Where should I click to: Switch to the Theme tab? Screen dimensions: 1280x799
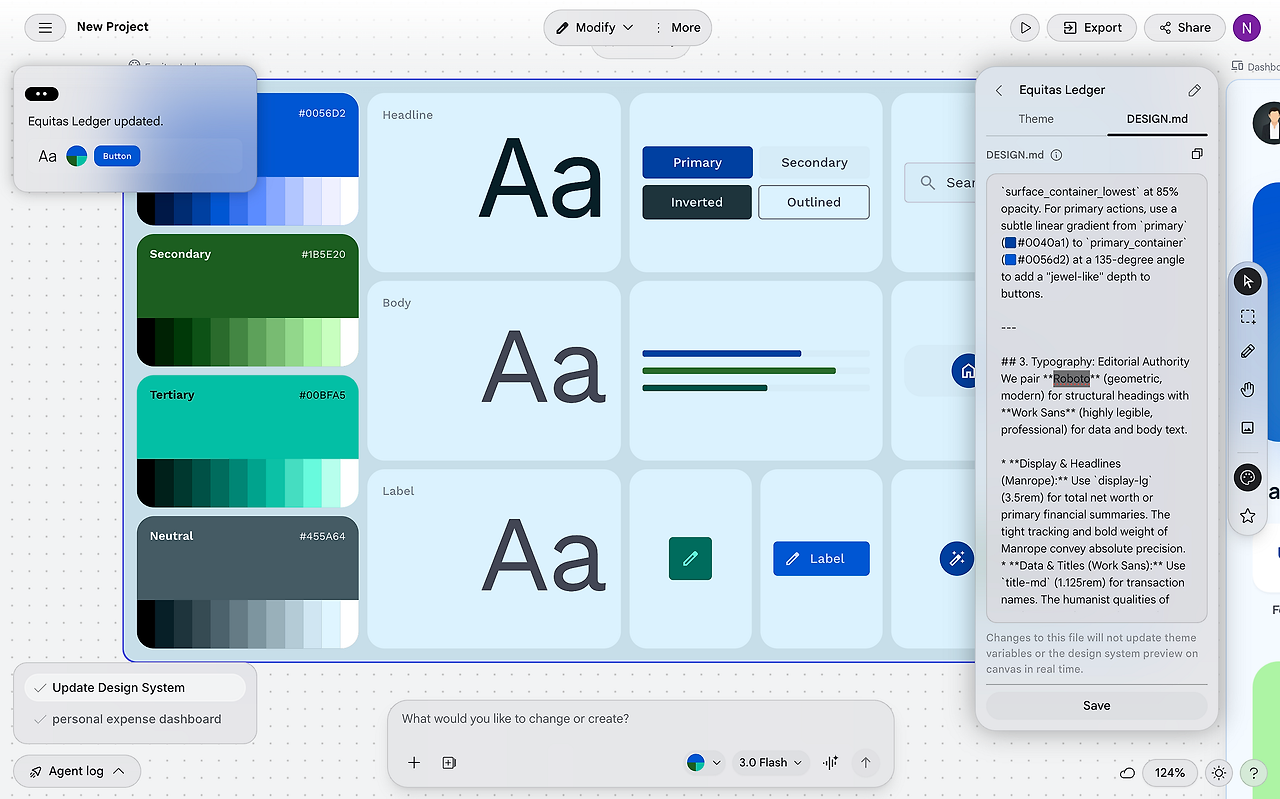pos(1036,119)
